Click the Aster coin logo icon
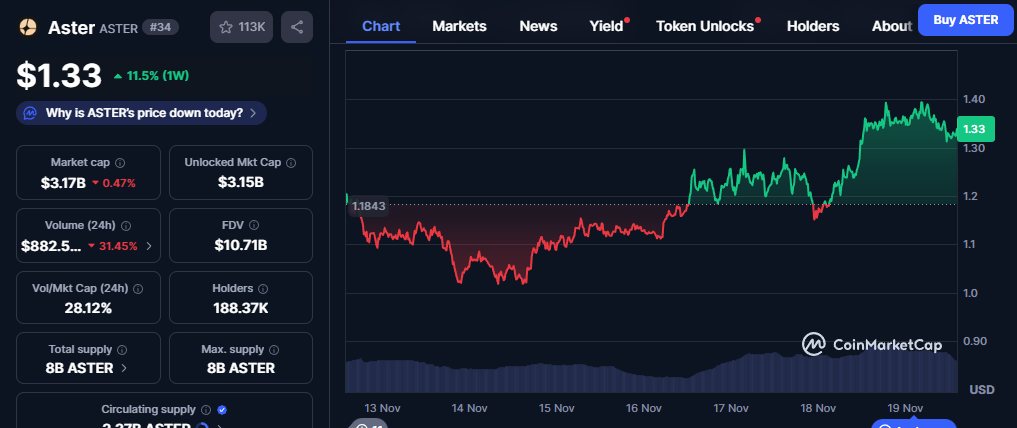 [27, 27]
